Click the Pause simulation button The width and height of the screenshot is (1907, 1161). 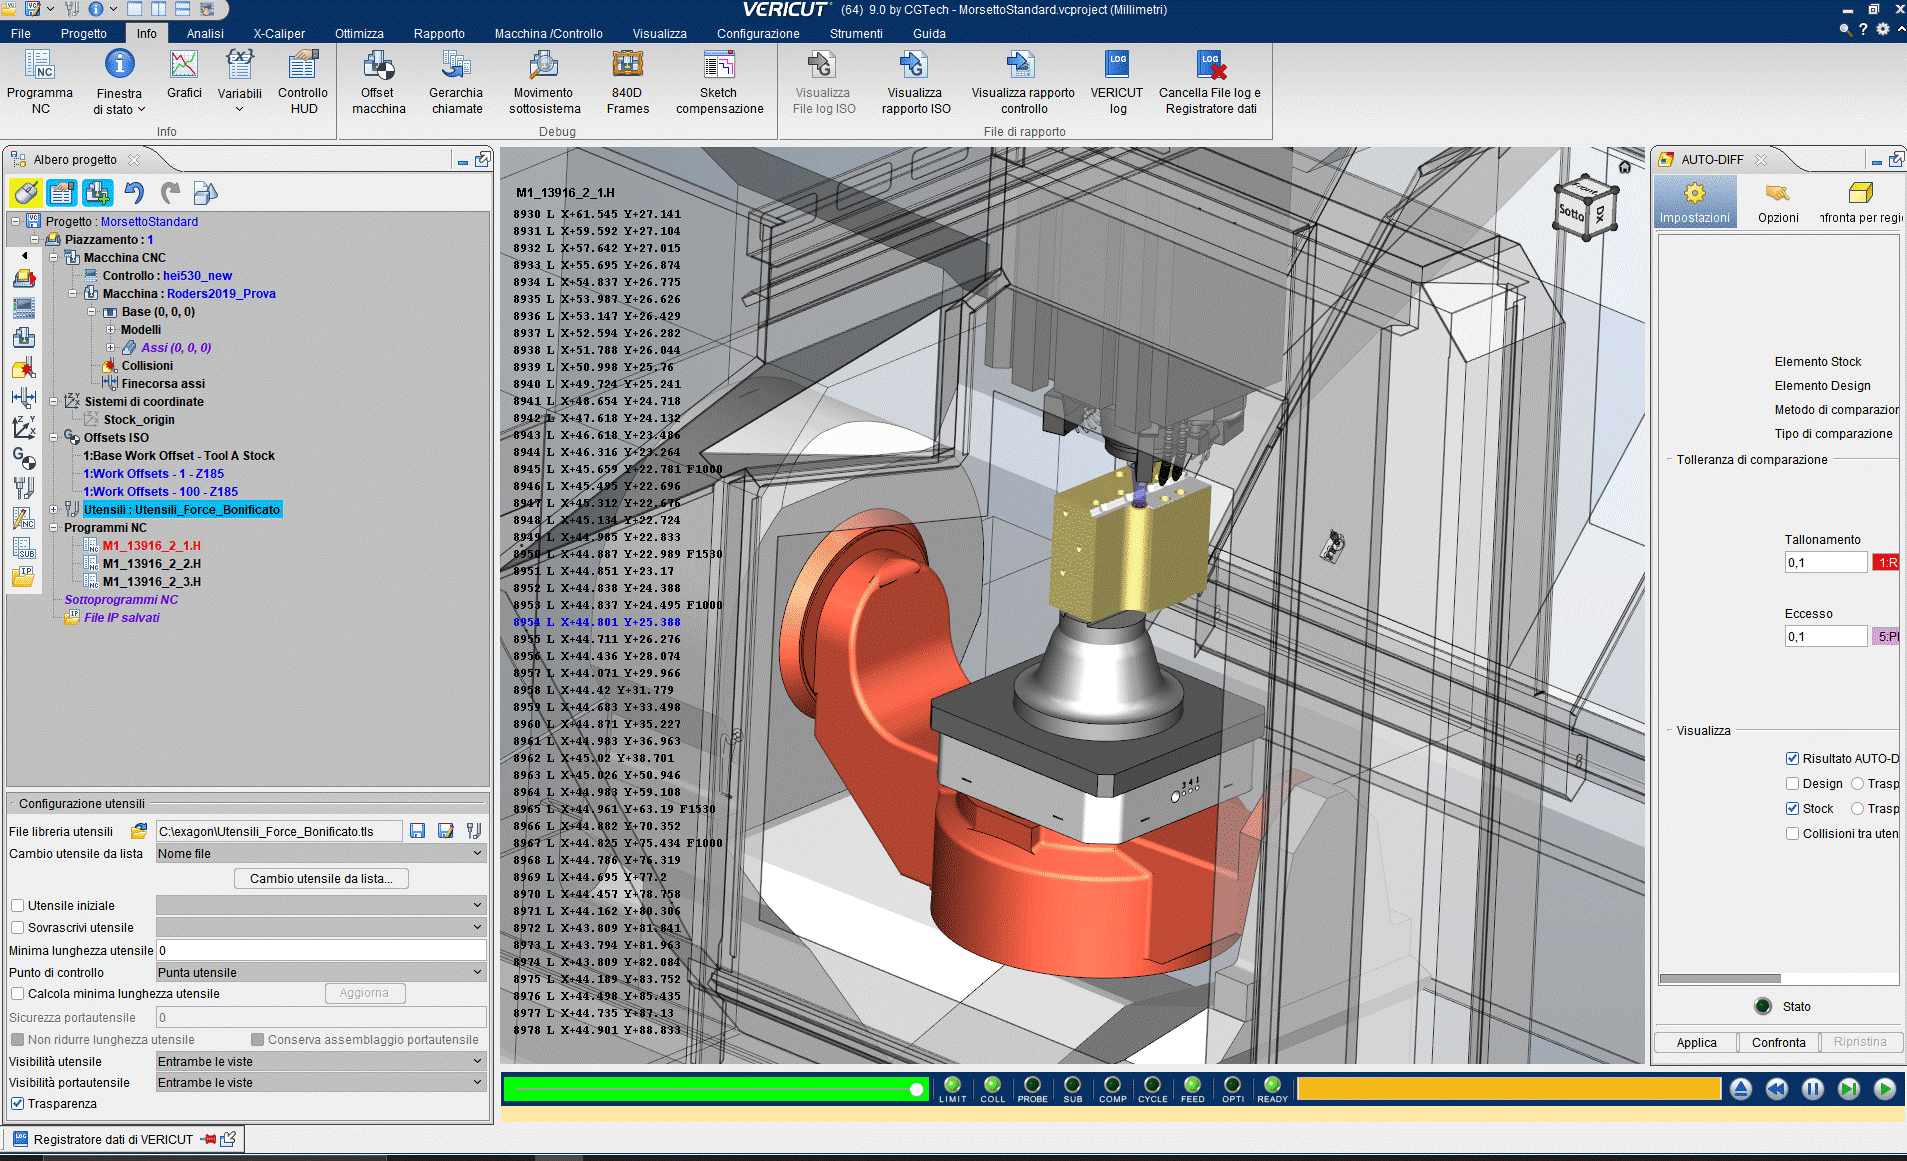pyautogui.click(x=1812, y=1089)
